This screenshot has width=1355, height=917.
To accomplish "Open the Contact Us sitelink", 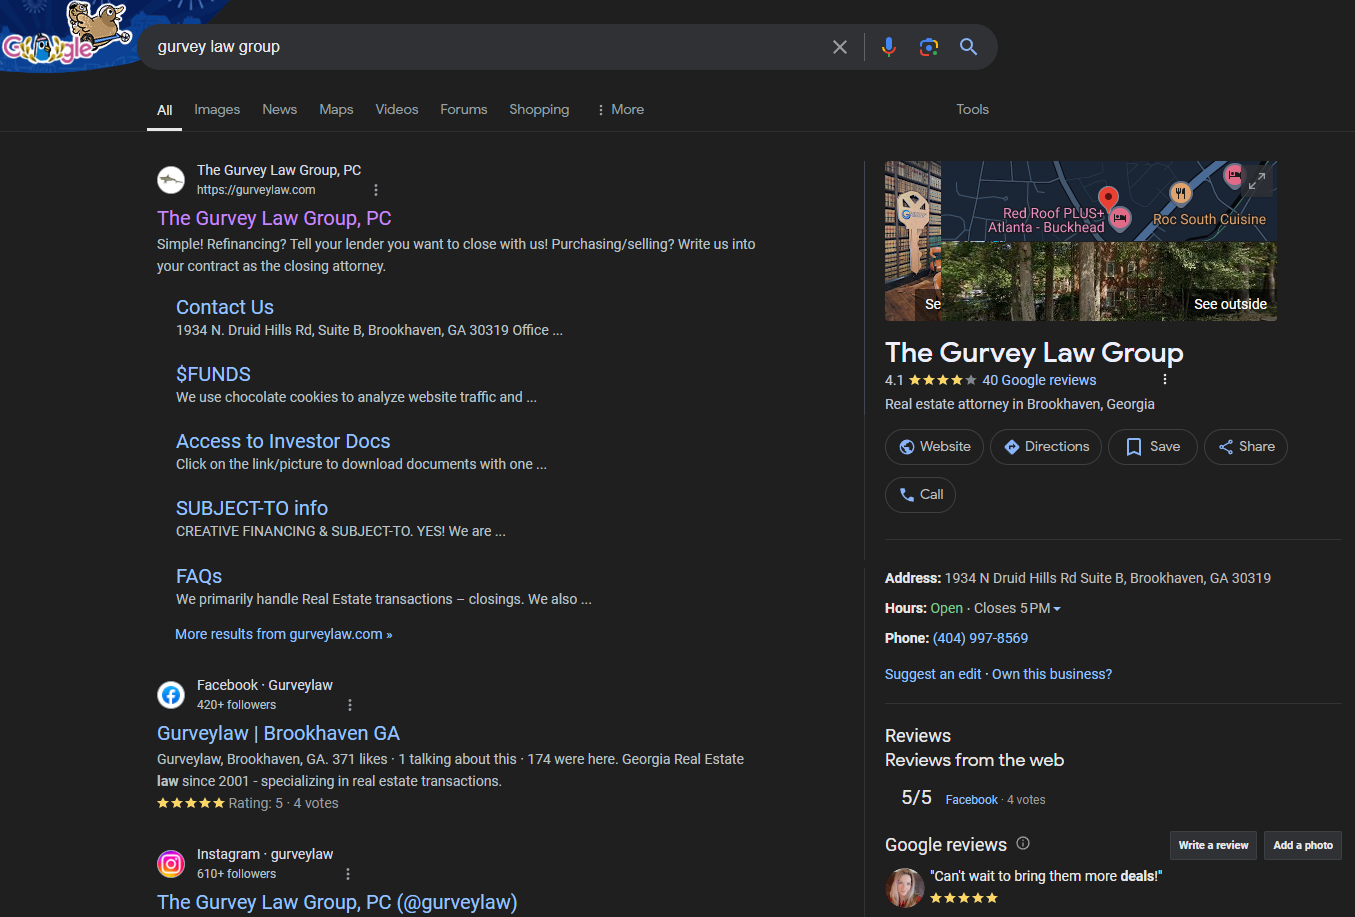I will (x=225, y=307).
